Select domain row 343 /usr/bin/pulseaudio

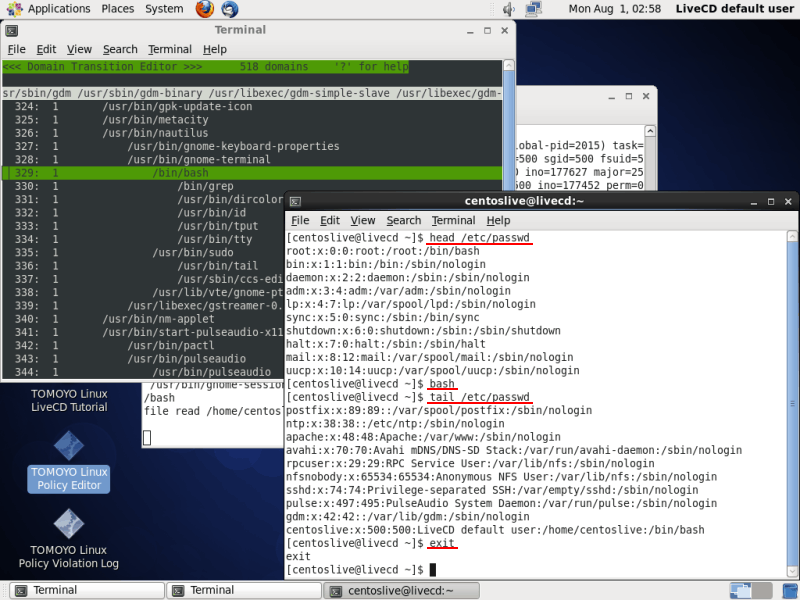point(143,359)
